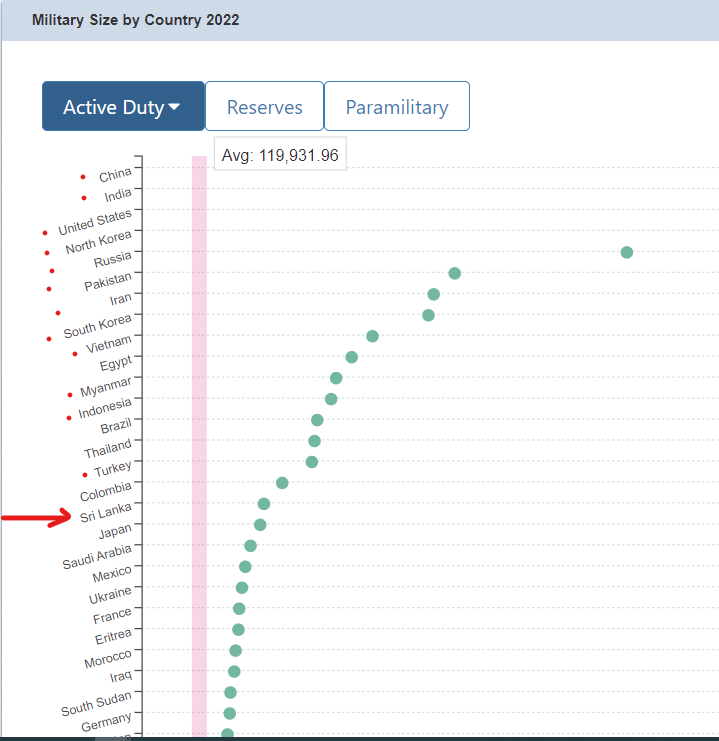Select the Myanmar axis label

tap(105, 387)
